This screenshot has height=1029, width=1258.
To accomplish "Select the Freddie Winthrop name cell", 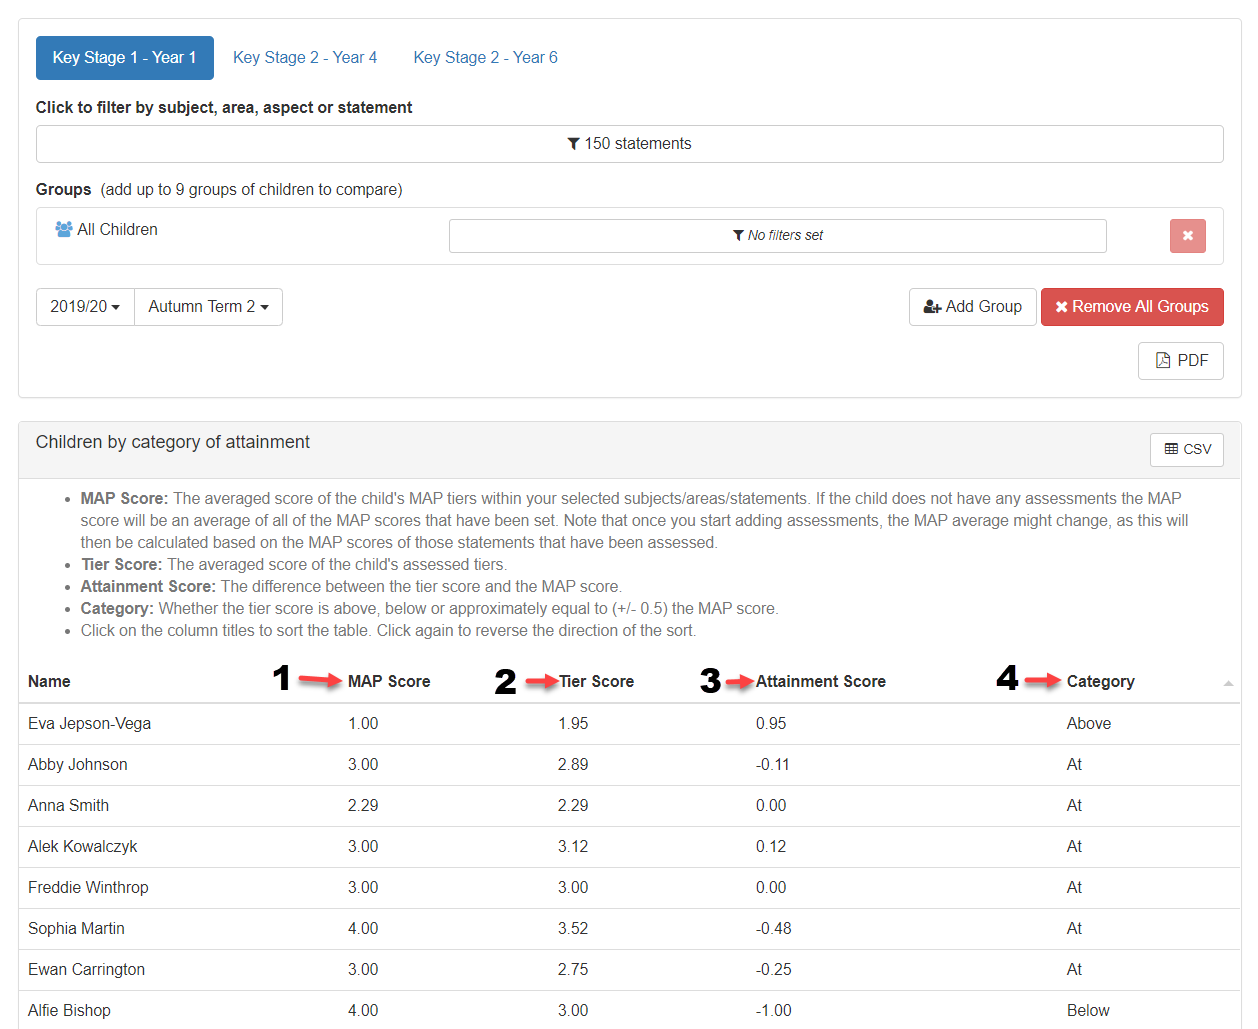I will (88, 888).
